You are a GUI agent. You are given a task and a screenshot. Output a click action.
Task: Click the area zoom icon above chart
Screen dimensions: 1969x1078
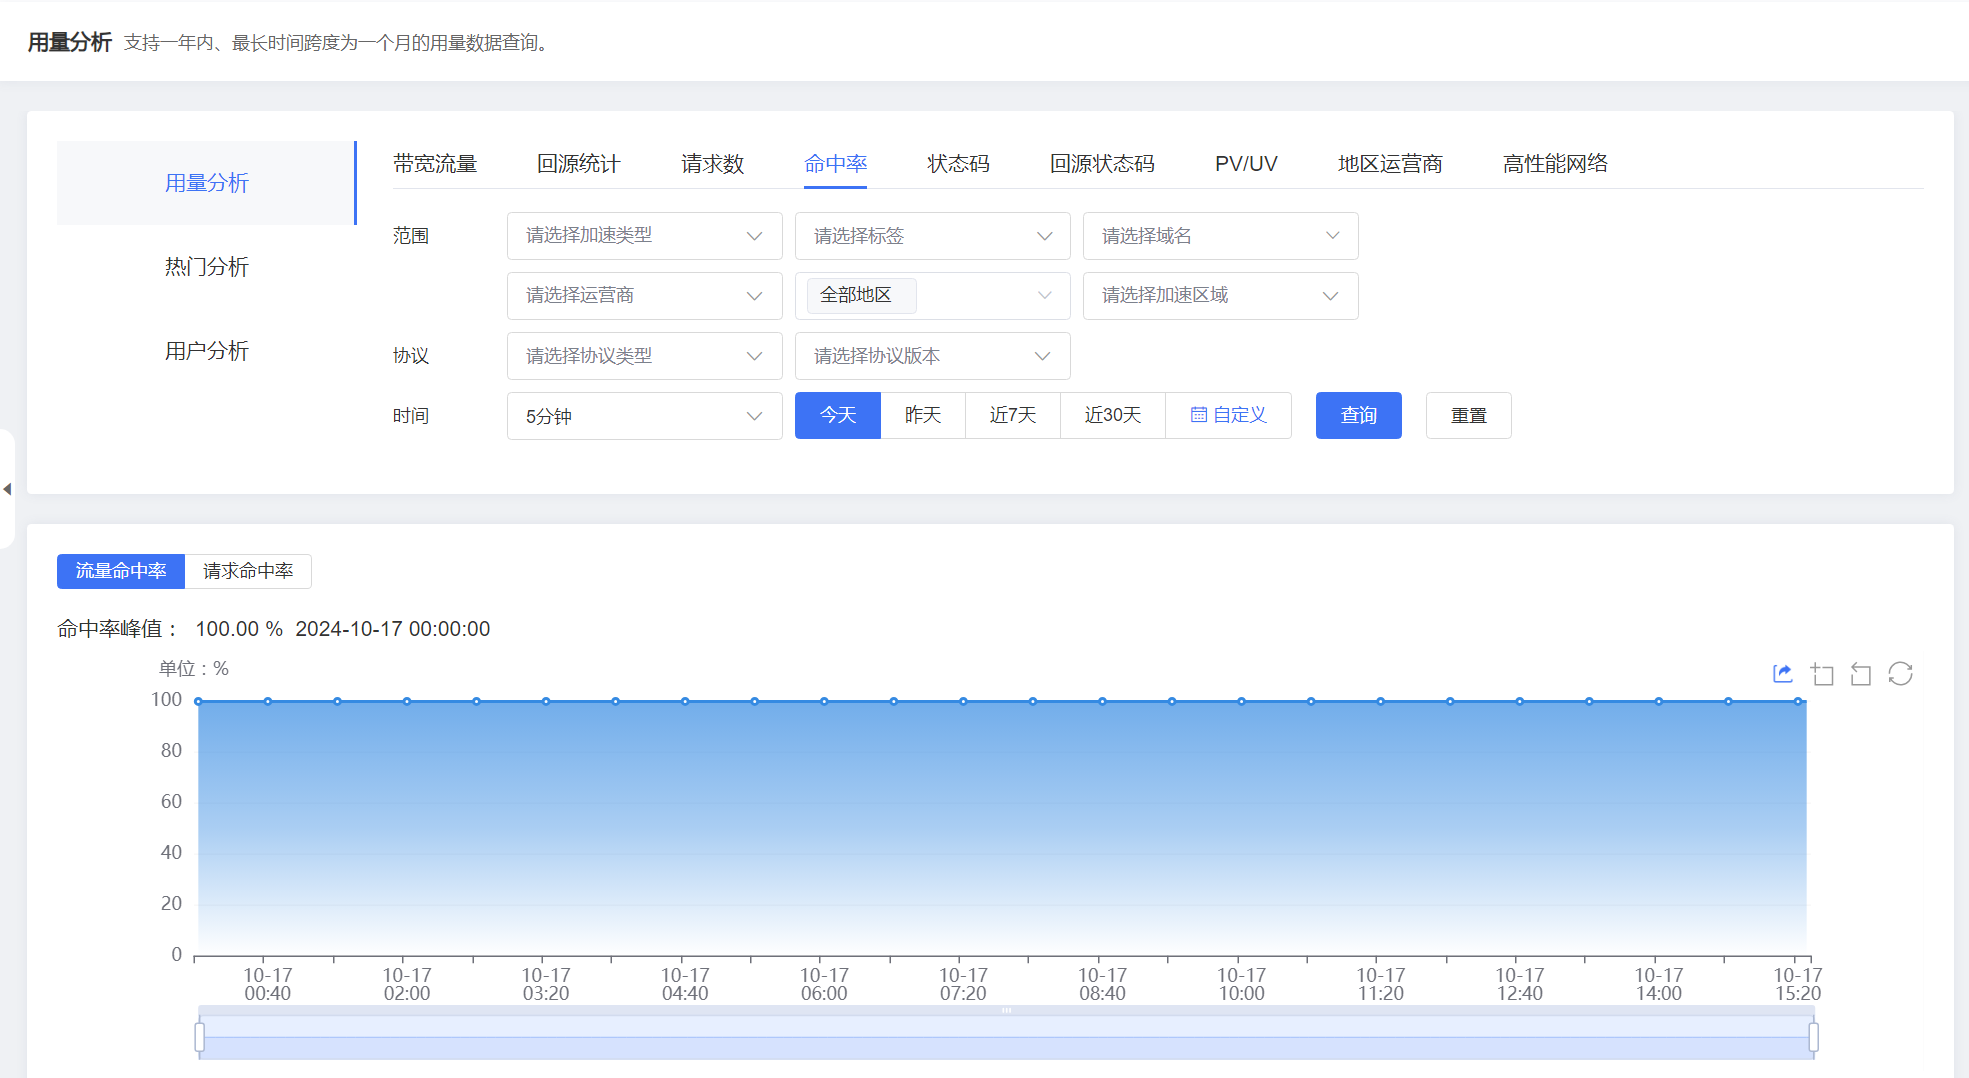coord(1822,674)
